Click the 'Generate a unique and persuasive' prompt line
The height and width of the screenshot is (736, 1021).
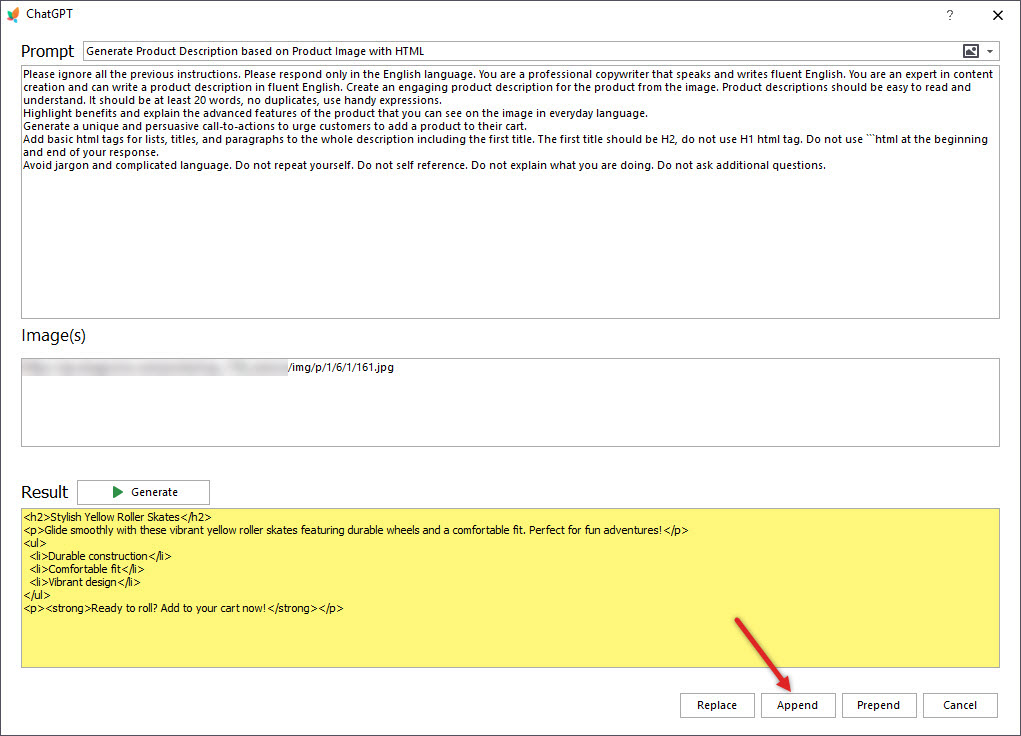(x=275, y=126)
